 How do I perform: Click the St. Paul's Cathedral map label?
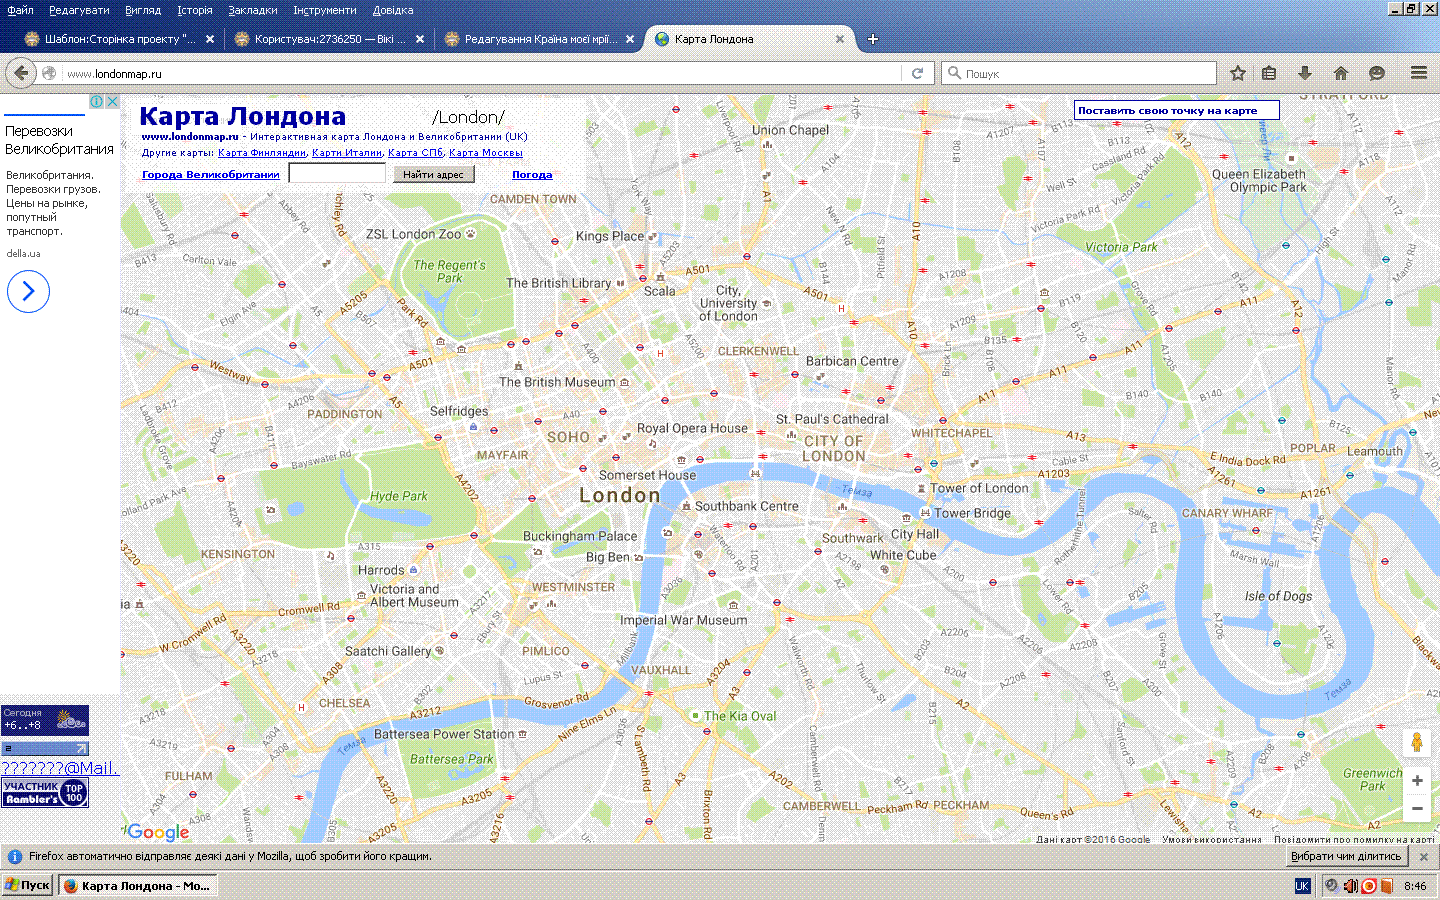click(832, 419)
